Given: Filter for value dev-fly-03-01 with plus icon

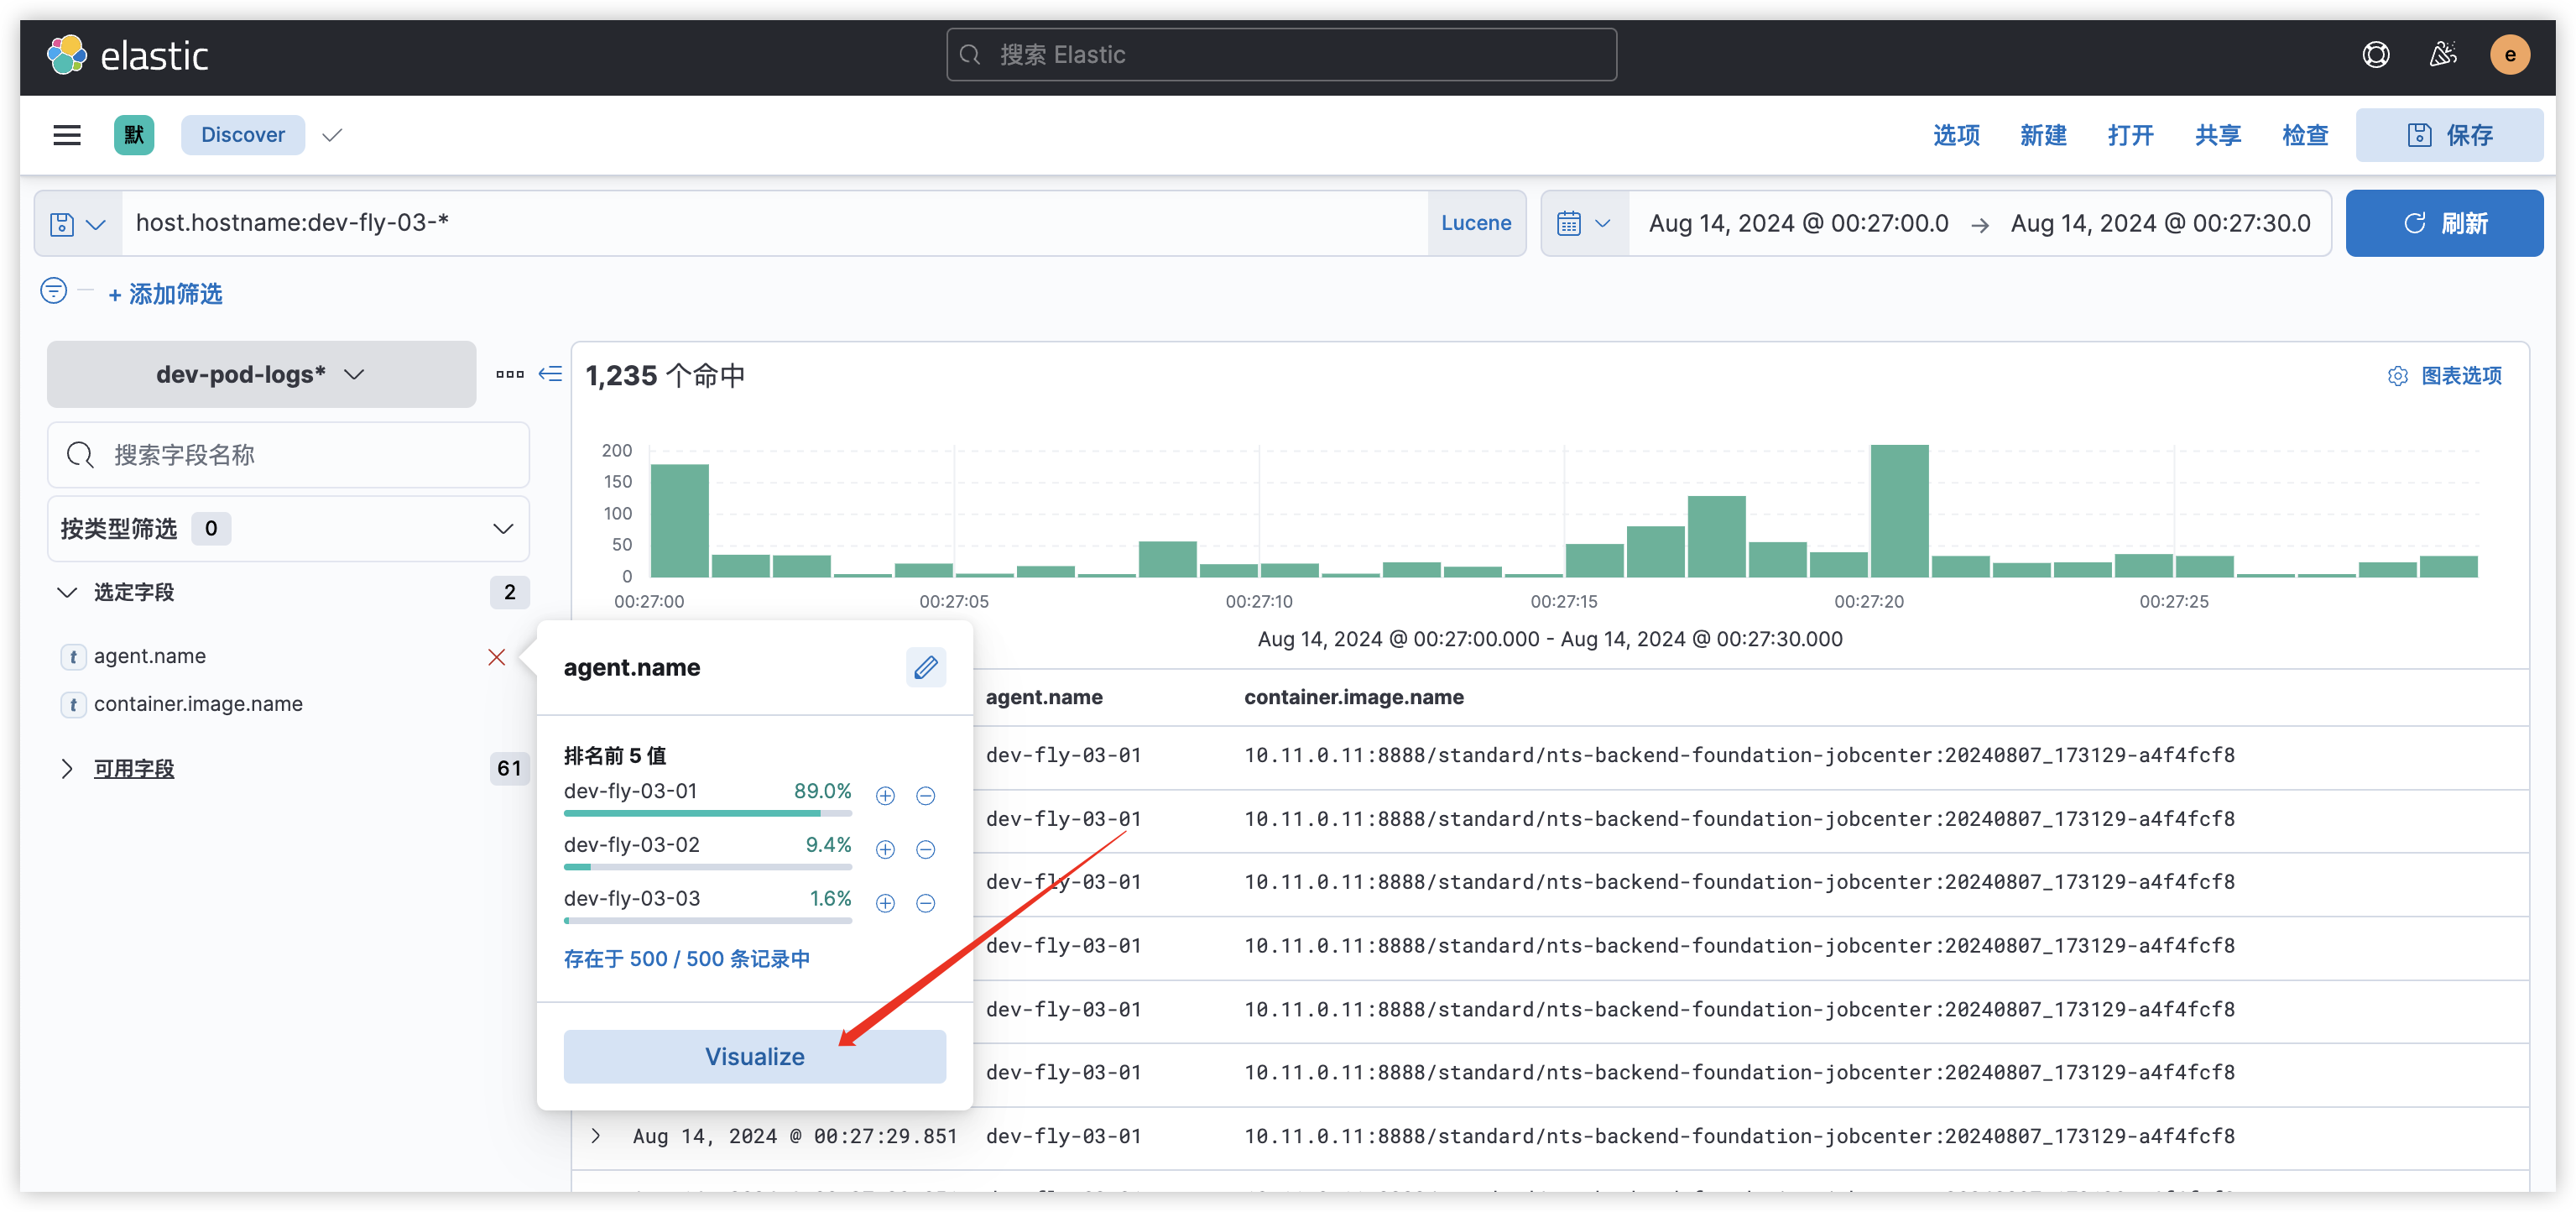Looking at the screenshot, I should coord(885,796).
